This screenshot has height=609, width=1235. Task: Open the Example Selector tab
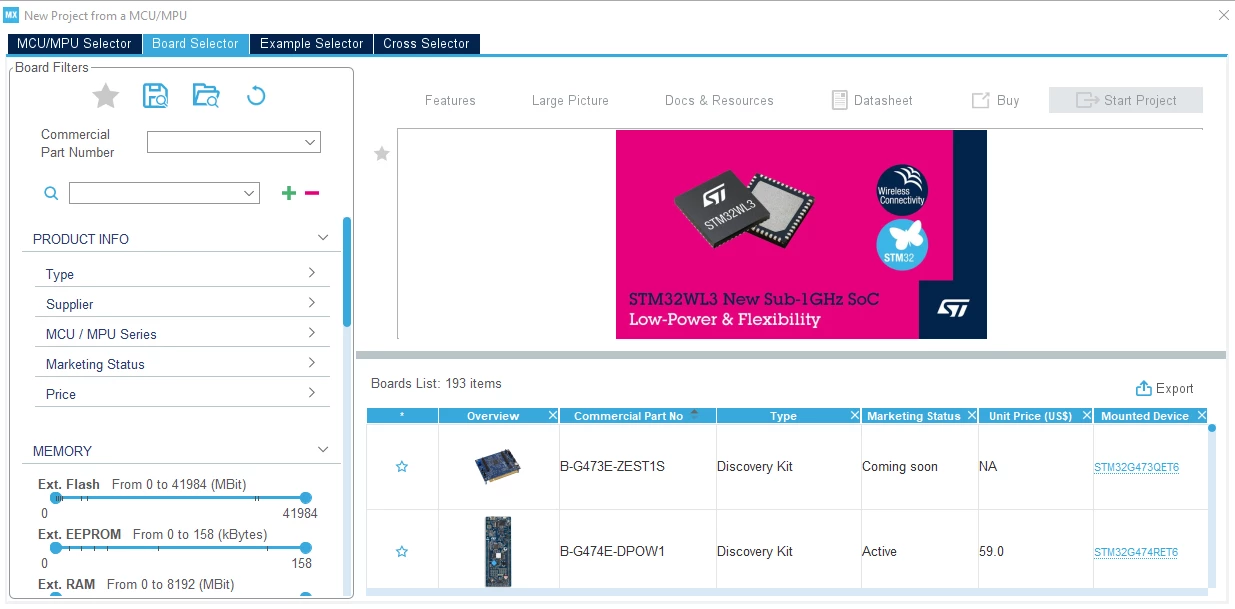(312, 44)
